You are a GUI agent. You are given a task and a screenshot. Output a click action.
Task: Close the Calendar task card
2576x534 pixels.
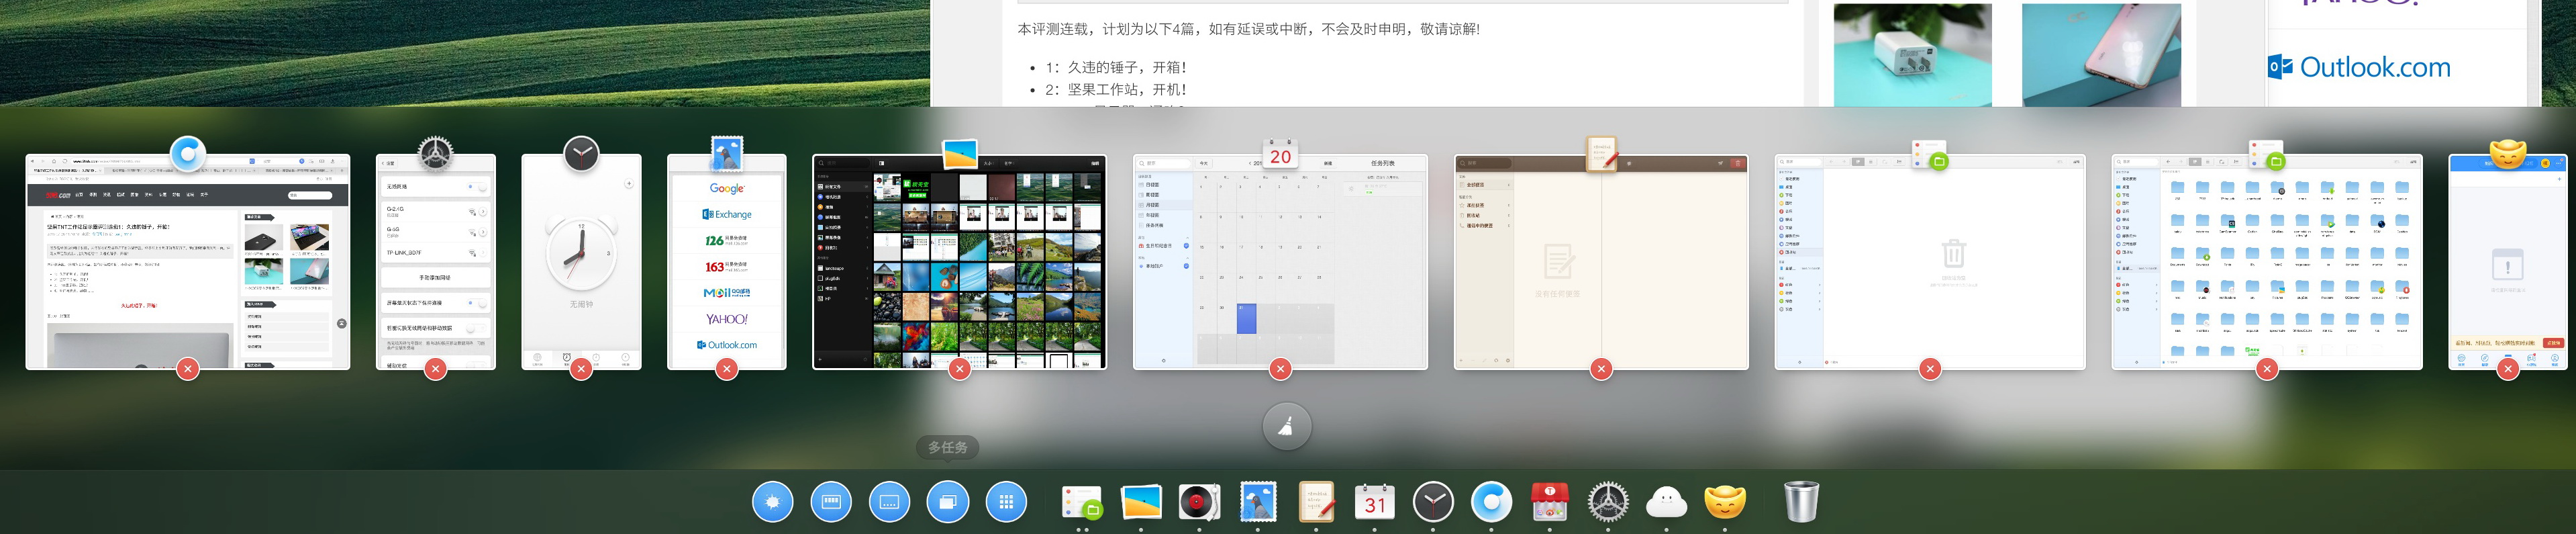pyautogui.click(x=1280, y=369)
